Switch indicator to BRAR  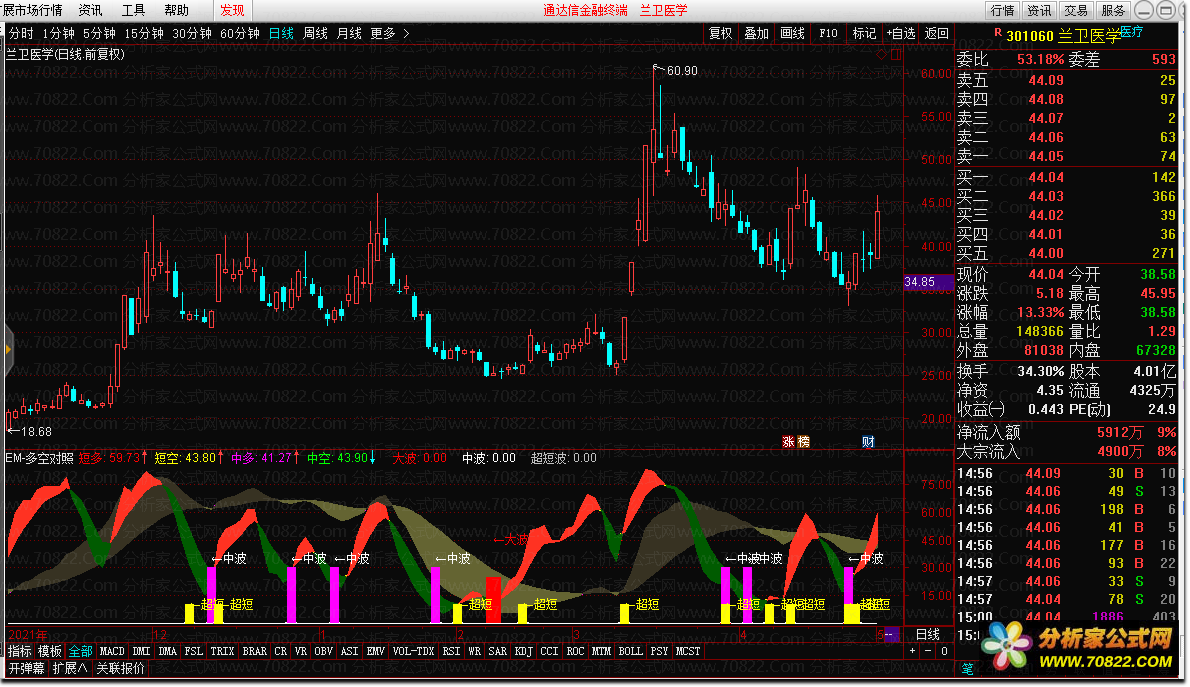(255, 651)
